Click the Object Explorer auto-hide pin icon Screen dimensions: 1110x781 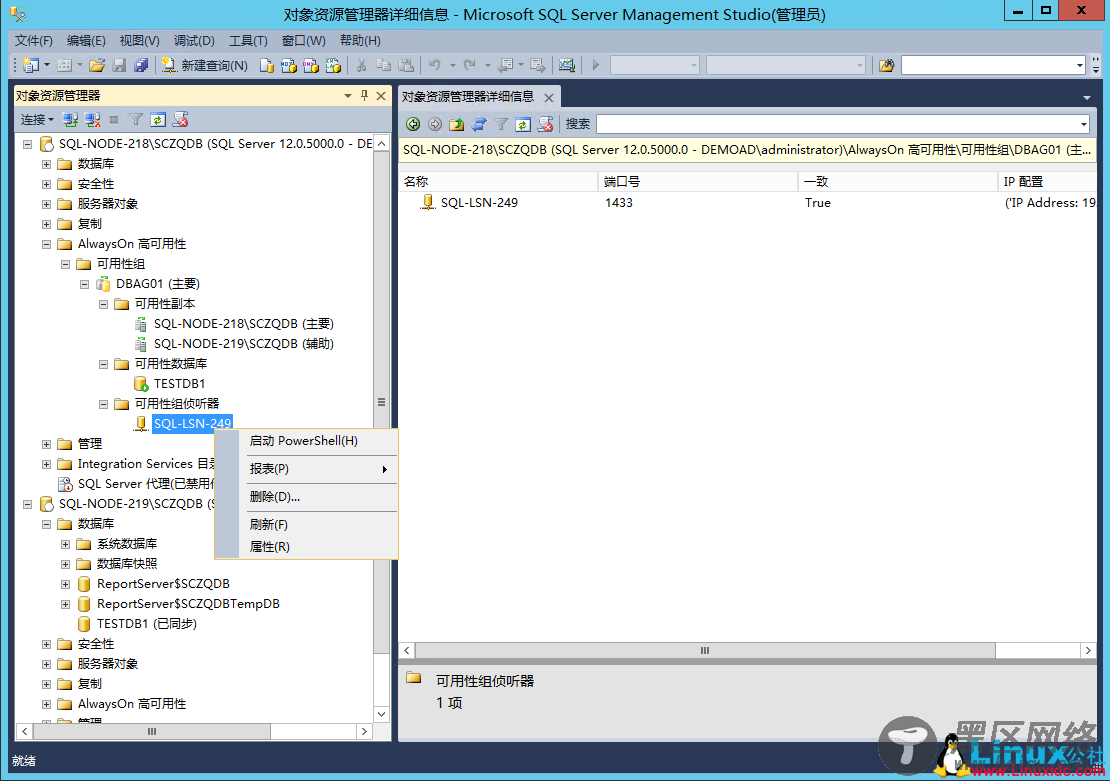point(365,96)
